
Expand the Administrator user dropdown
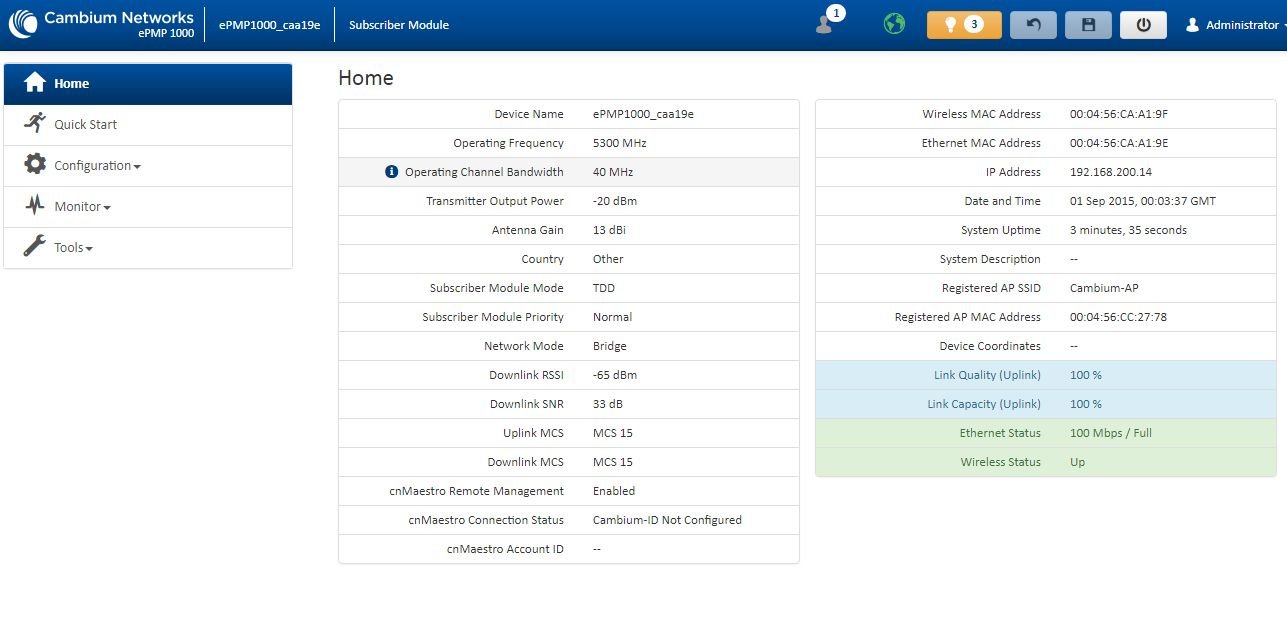[x=1234, y=25]
